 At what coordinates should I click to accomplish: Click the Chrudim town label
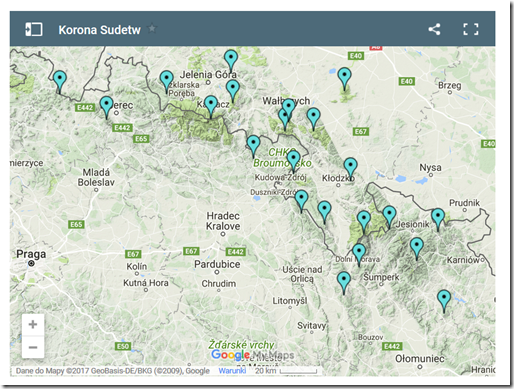219,284
